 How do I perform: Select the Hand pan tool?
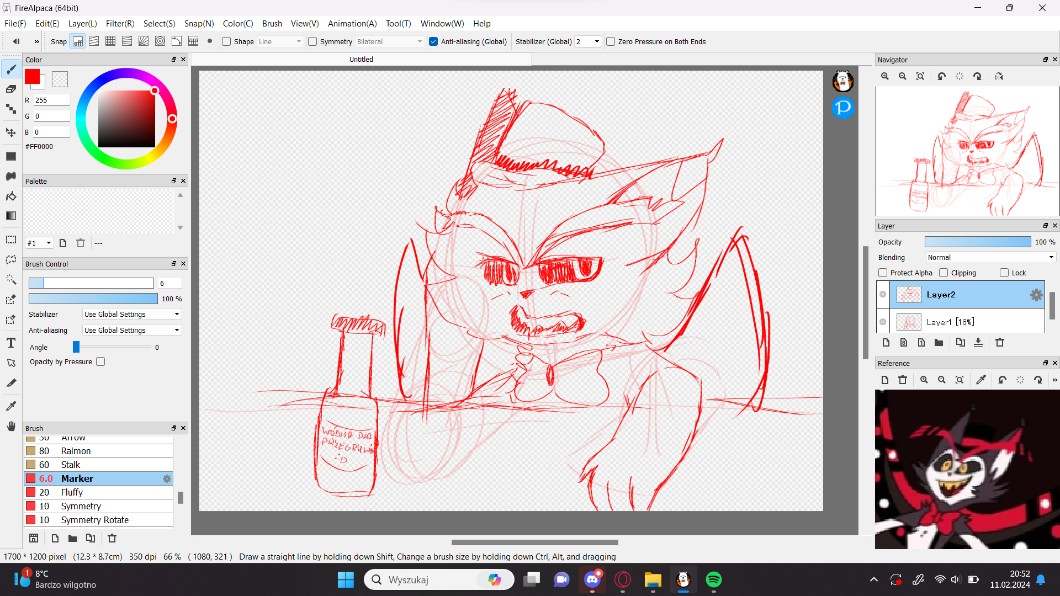pos(11,427)
